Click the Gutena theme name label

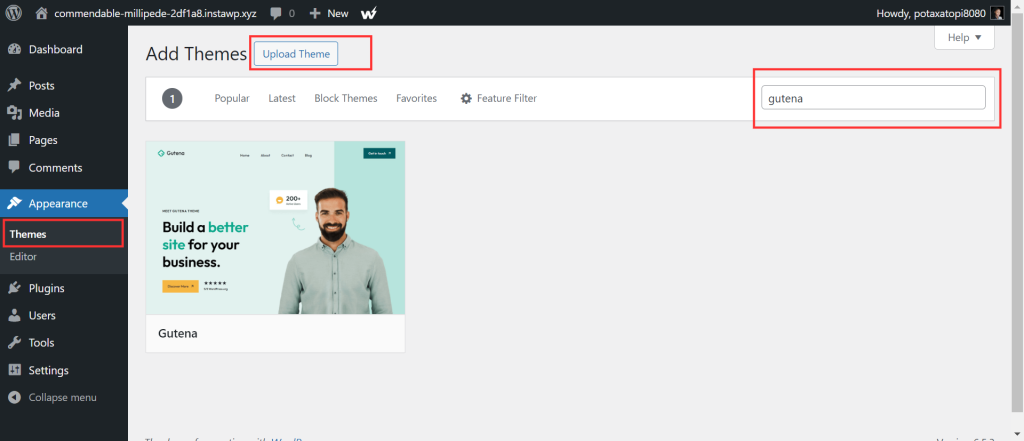(x=178, y=333)
